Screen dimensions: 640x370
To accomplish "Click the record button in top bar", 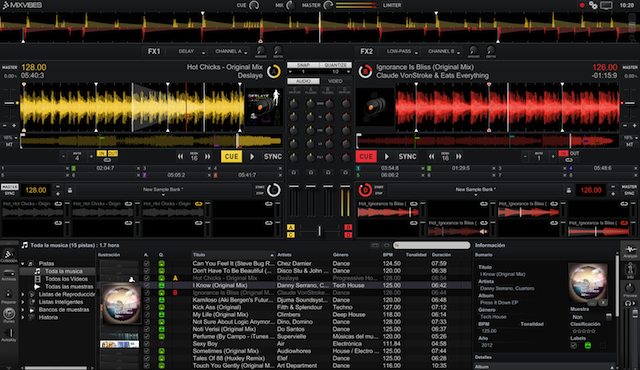I will (x=582, y=5).
